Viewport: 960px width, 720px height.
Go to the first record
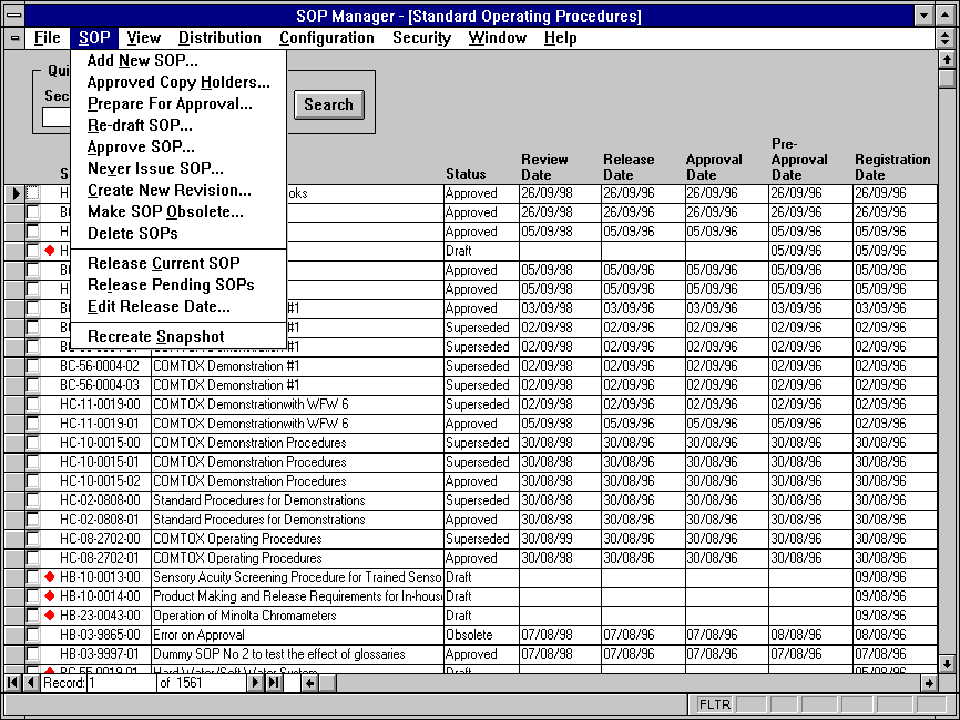13,683
